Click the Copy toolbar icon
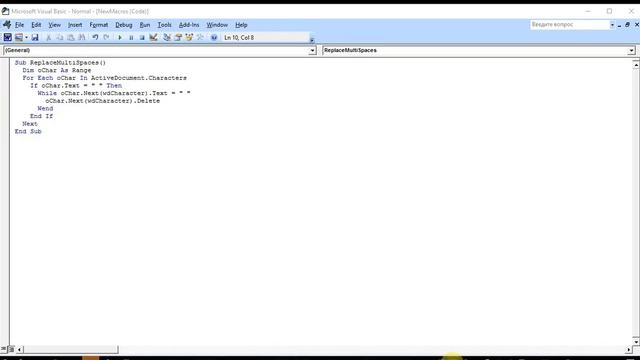The height and width of the screenshot is (360, 640). point(60,37)
